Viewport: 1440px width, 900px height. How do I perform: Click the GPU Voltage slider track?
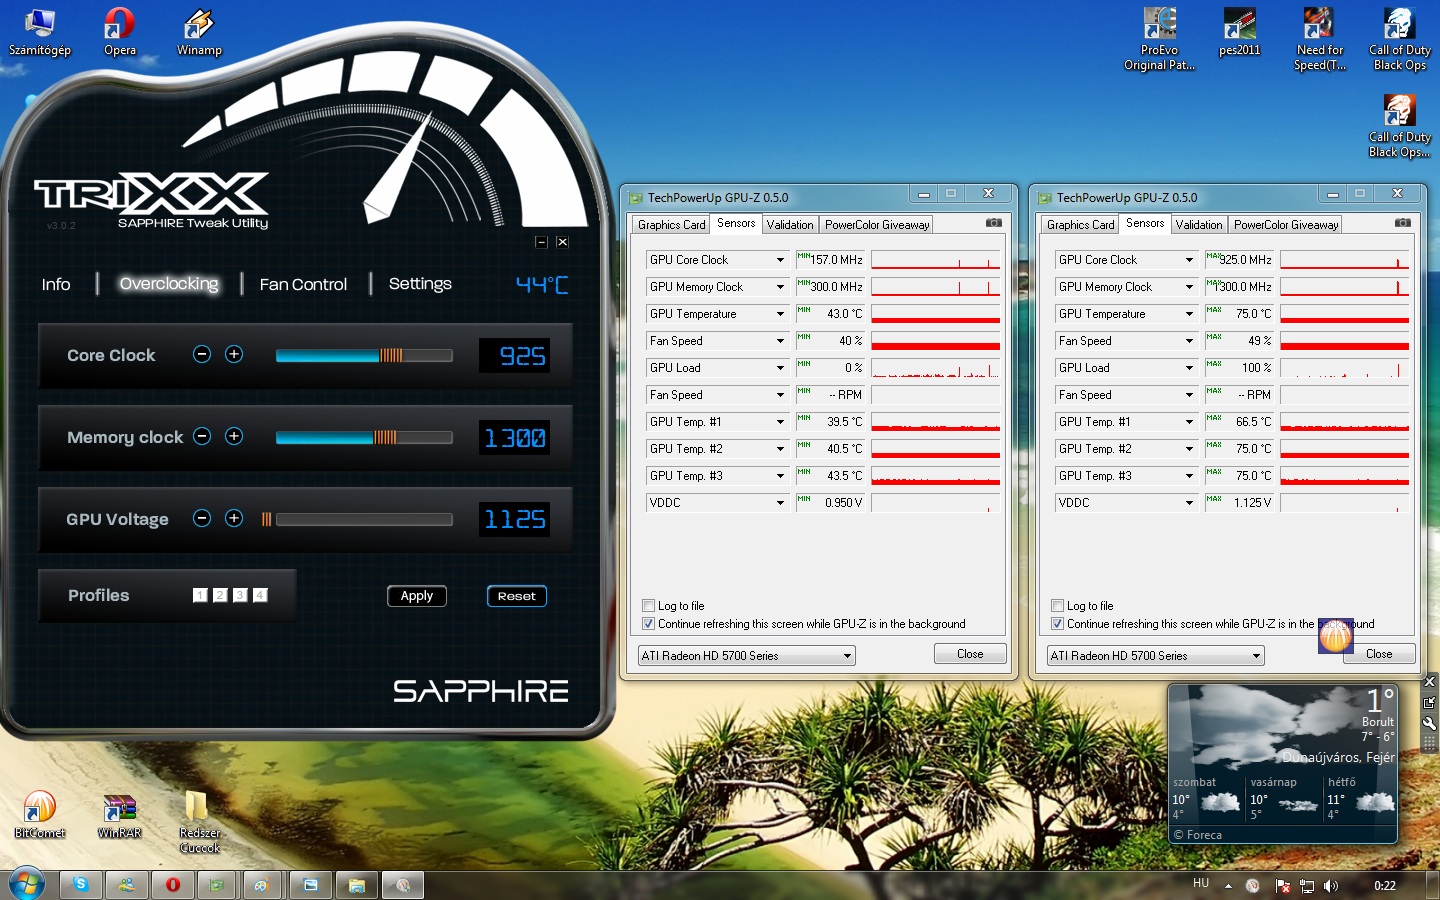[364, 519]
